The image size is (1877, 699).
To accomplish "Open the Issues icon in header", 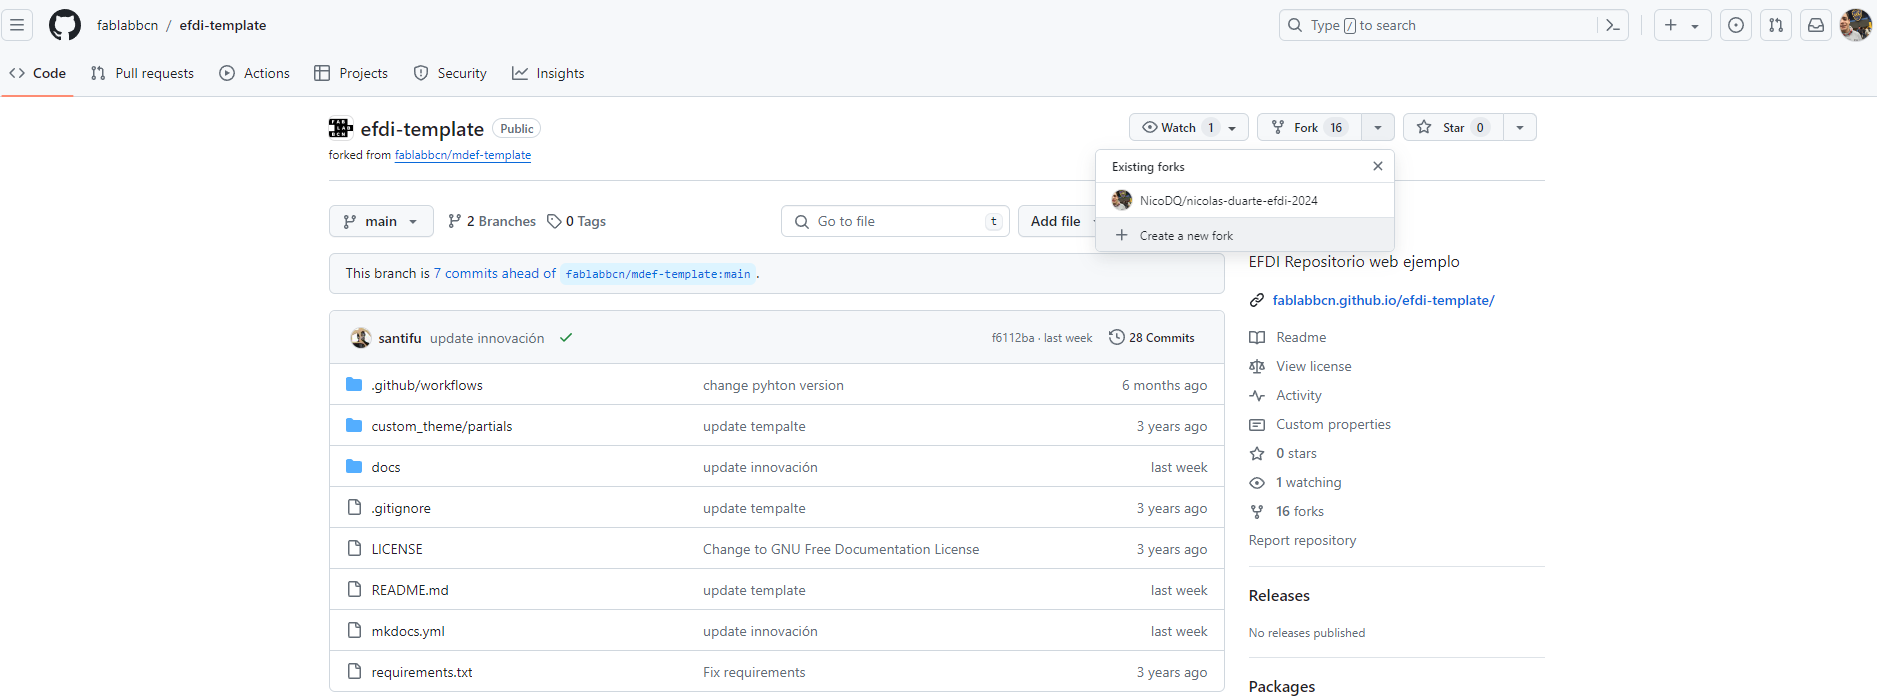I will [1736, 25].
